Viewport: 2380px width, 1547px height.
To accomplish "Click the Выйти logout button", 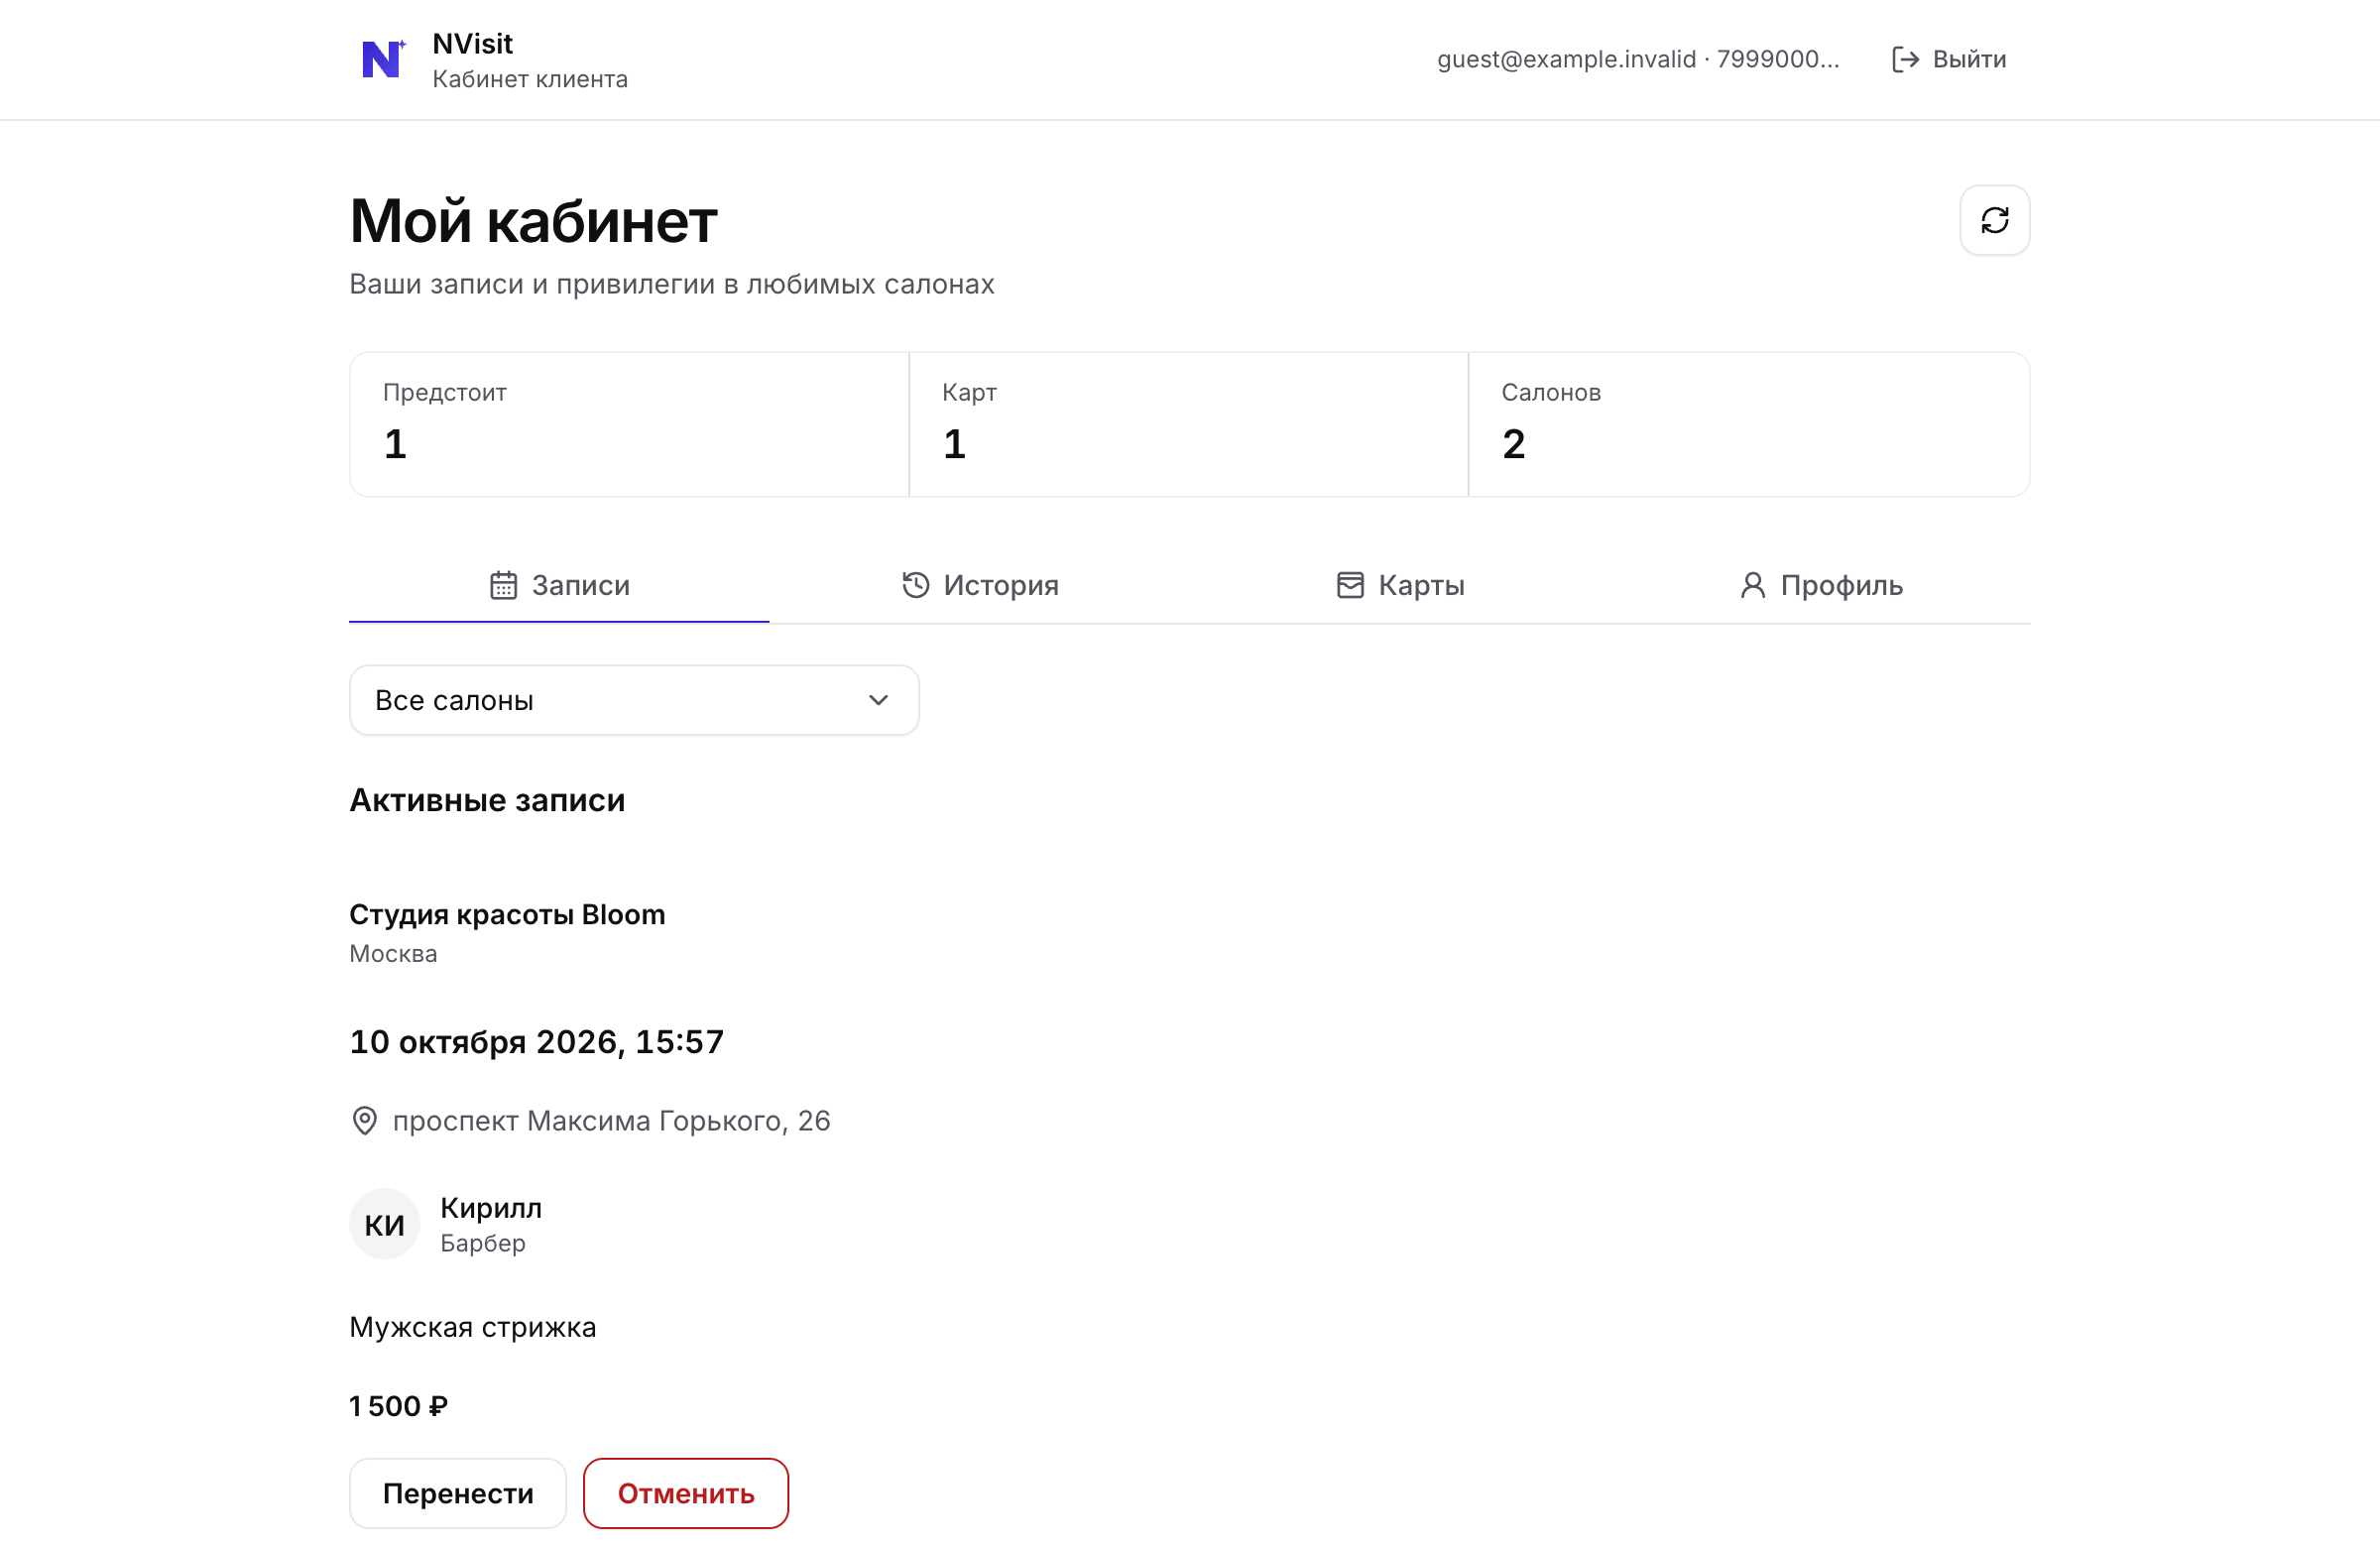I will (x=1948, y=59).
